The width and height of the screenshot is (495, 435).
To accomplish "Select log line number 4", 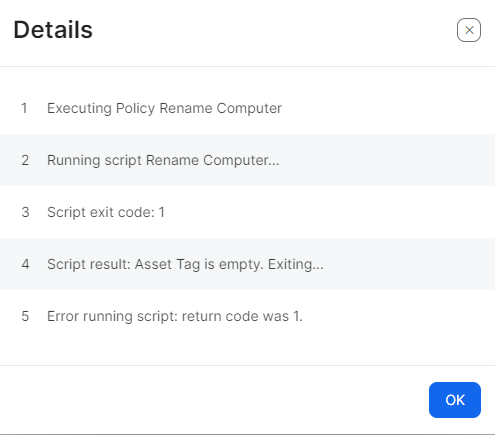I will 25,264.
